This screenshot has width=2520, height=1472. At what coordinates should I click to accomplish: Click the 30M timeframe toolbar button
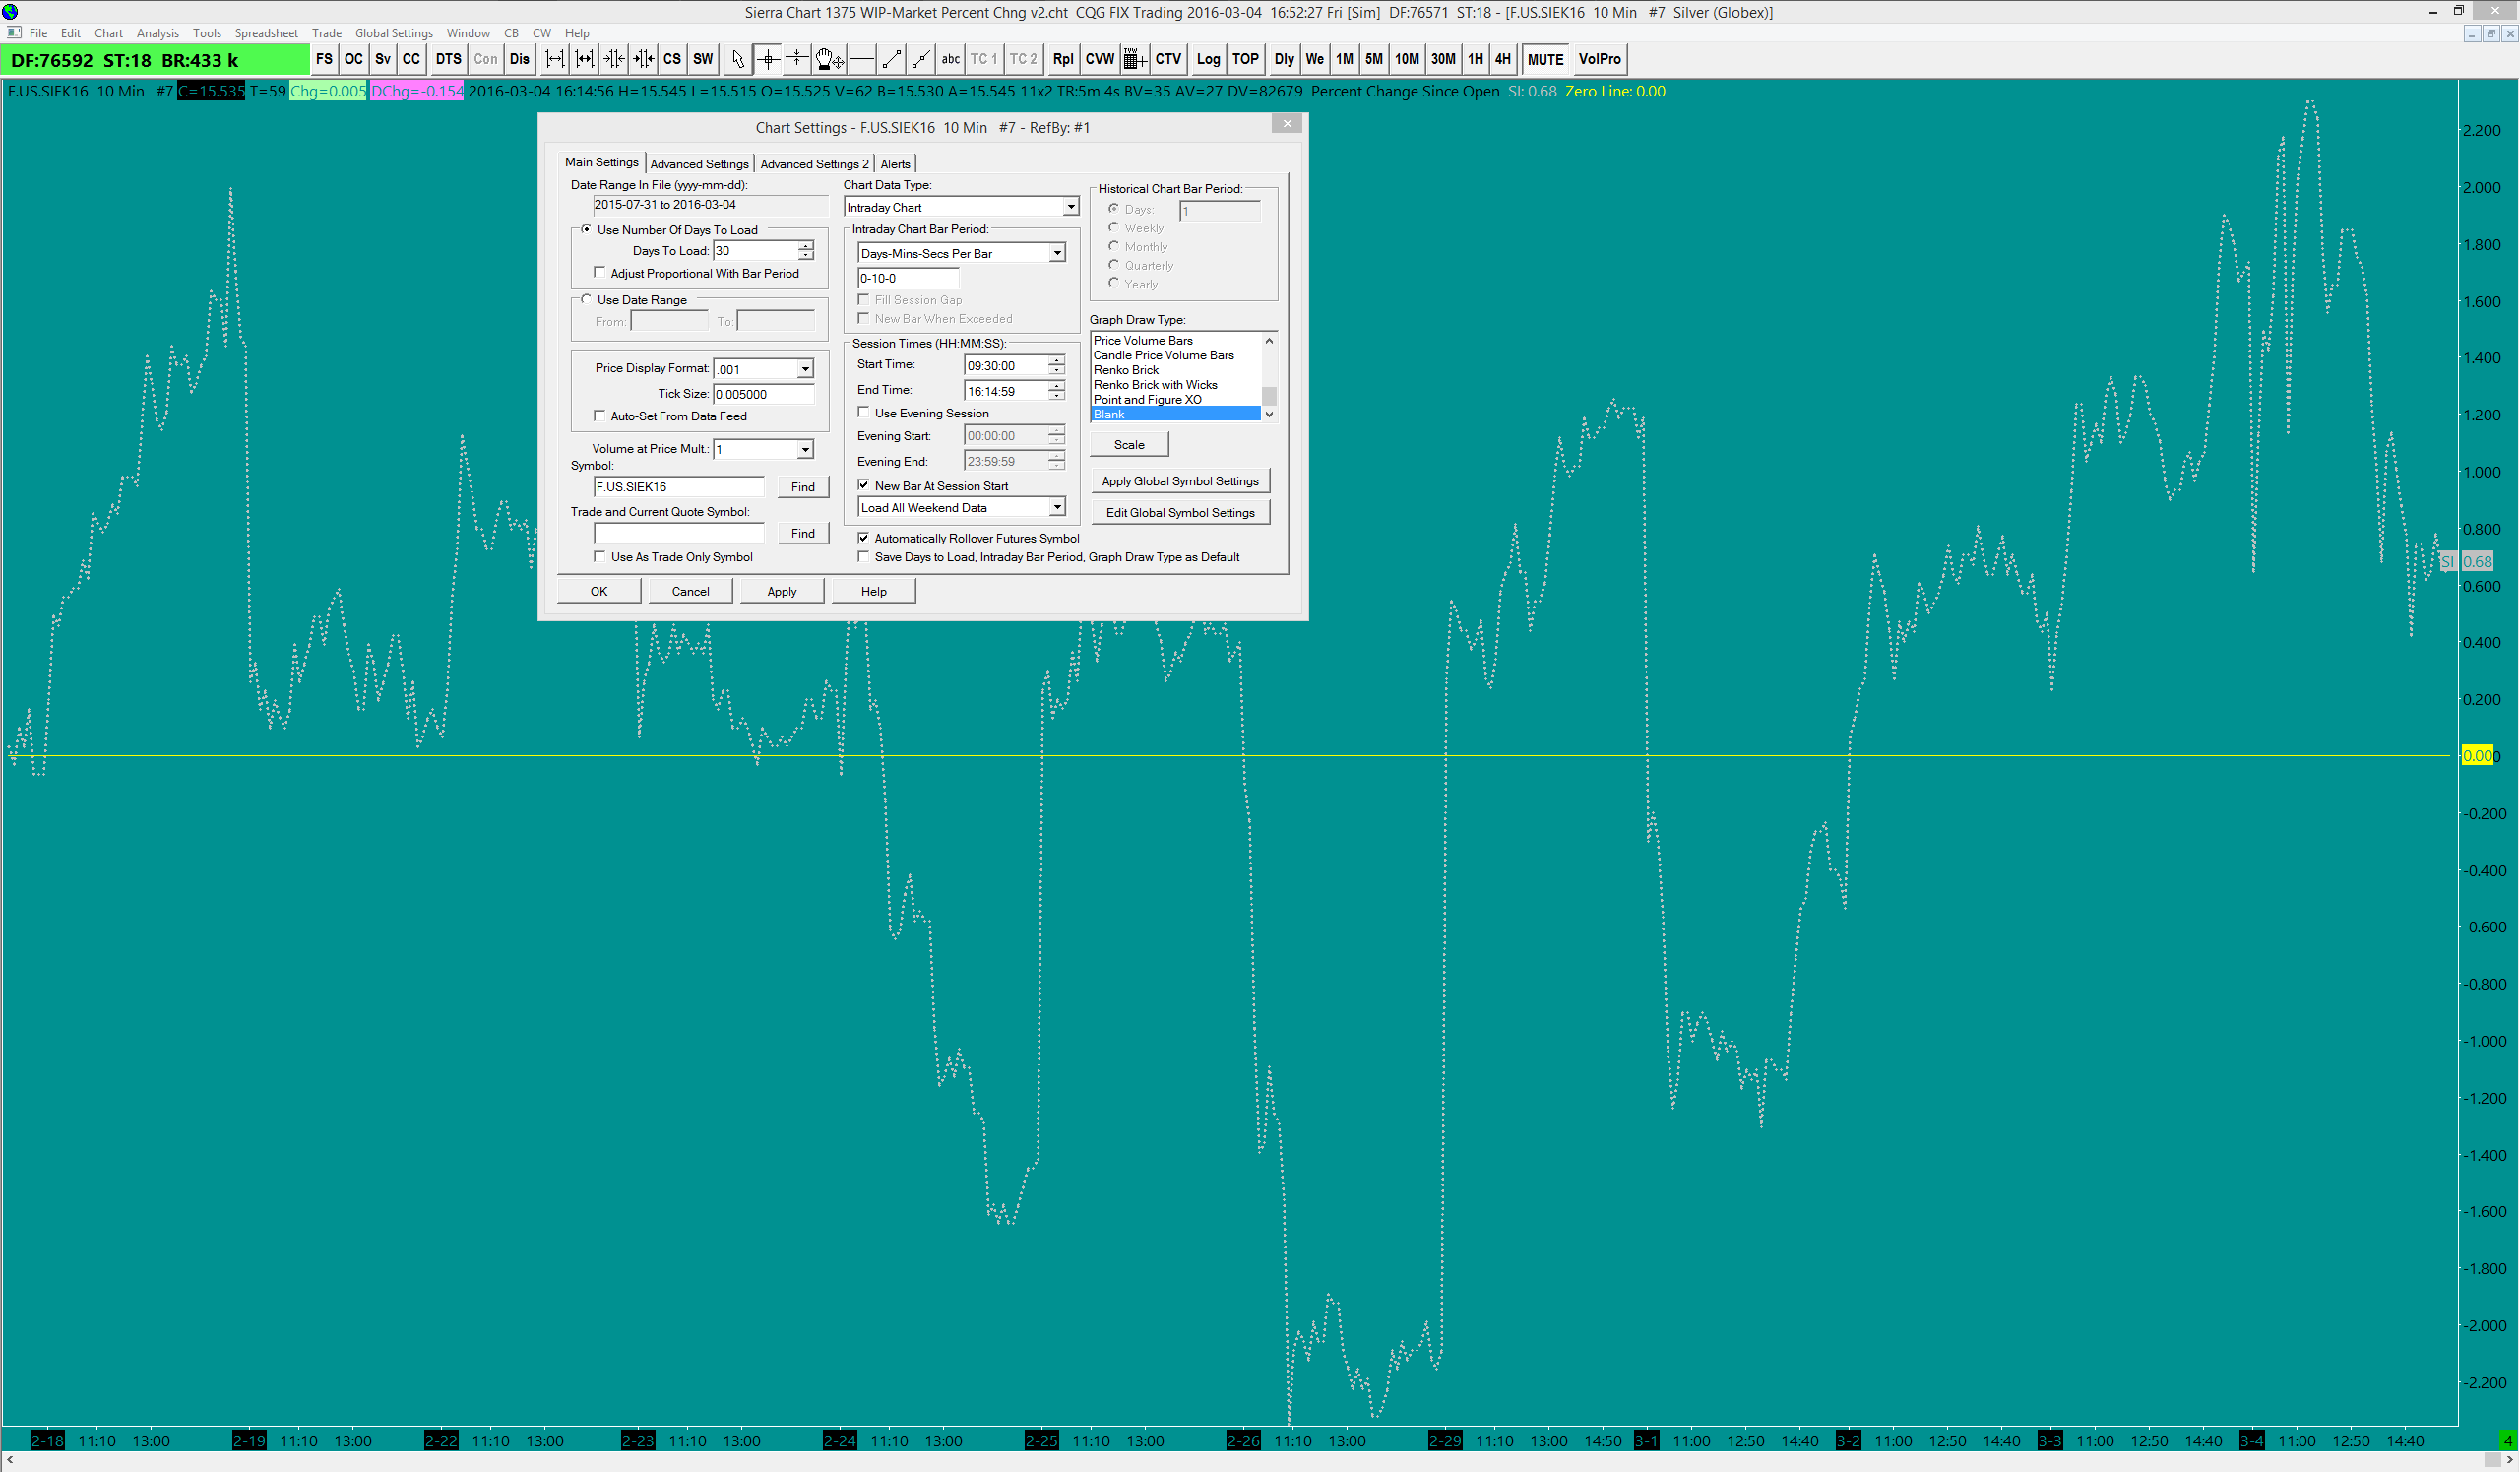coord(1442,59)
